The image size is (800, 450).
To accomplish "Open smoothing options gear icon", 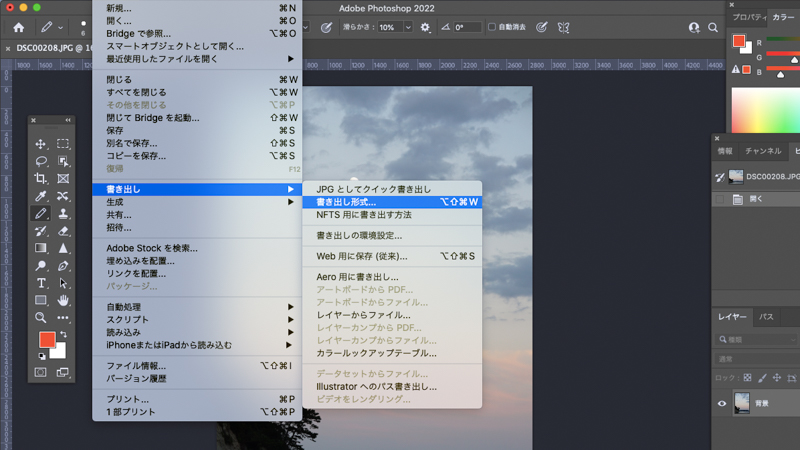I will tap(425, 28).
